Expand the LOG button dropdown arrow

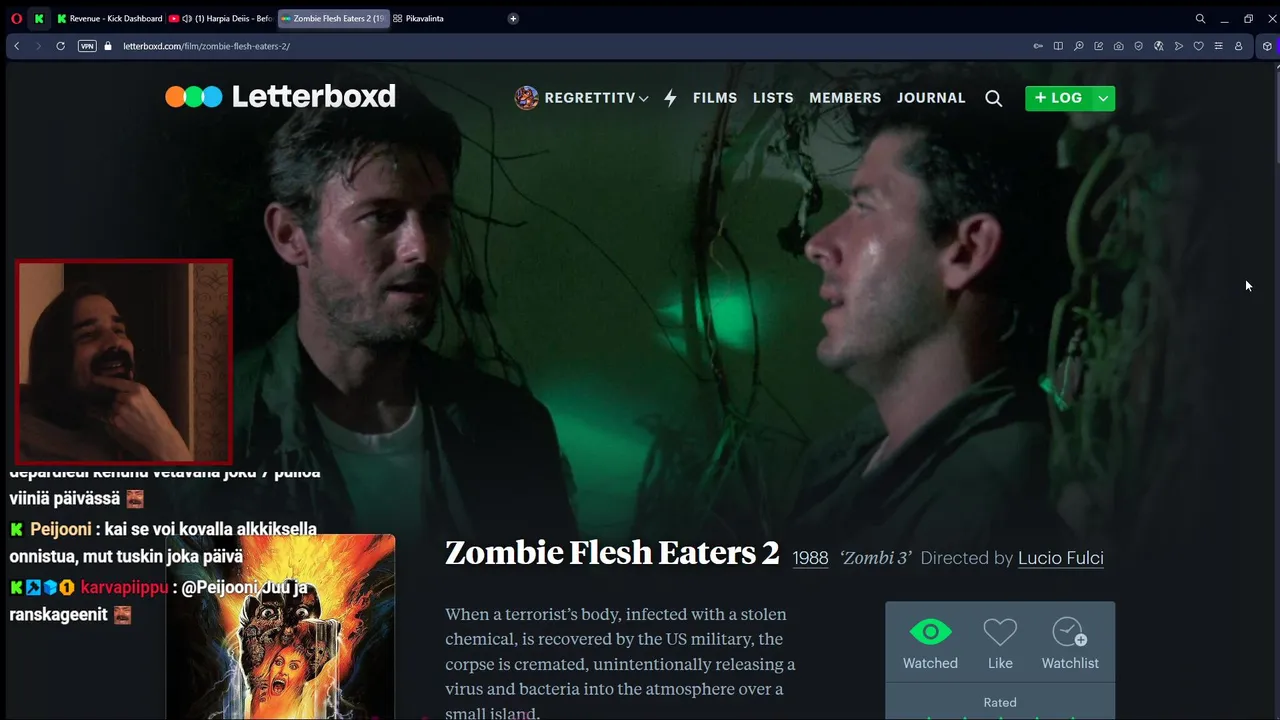click(1103, 98)
